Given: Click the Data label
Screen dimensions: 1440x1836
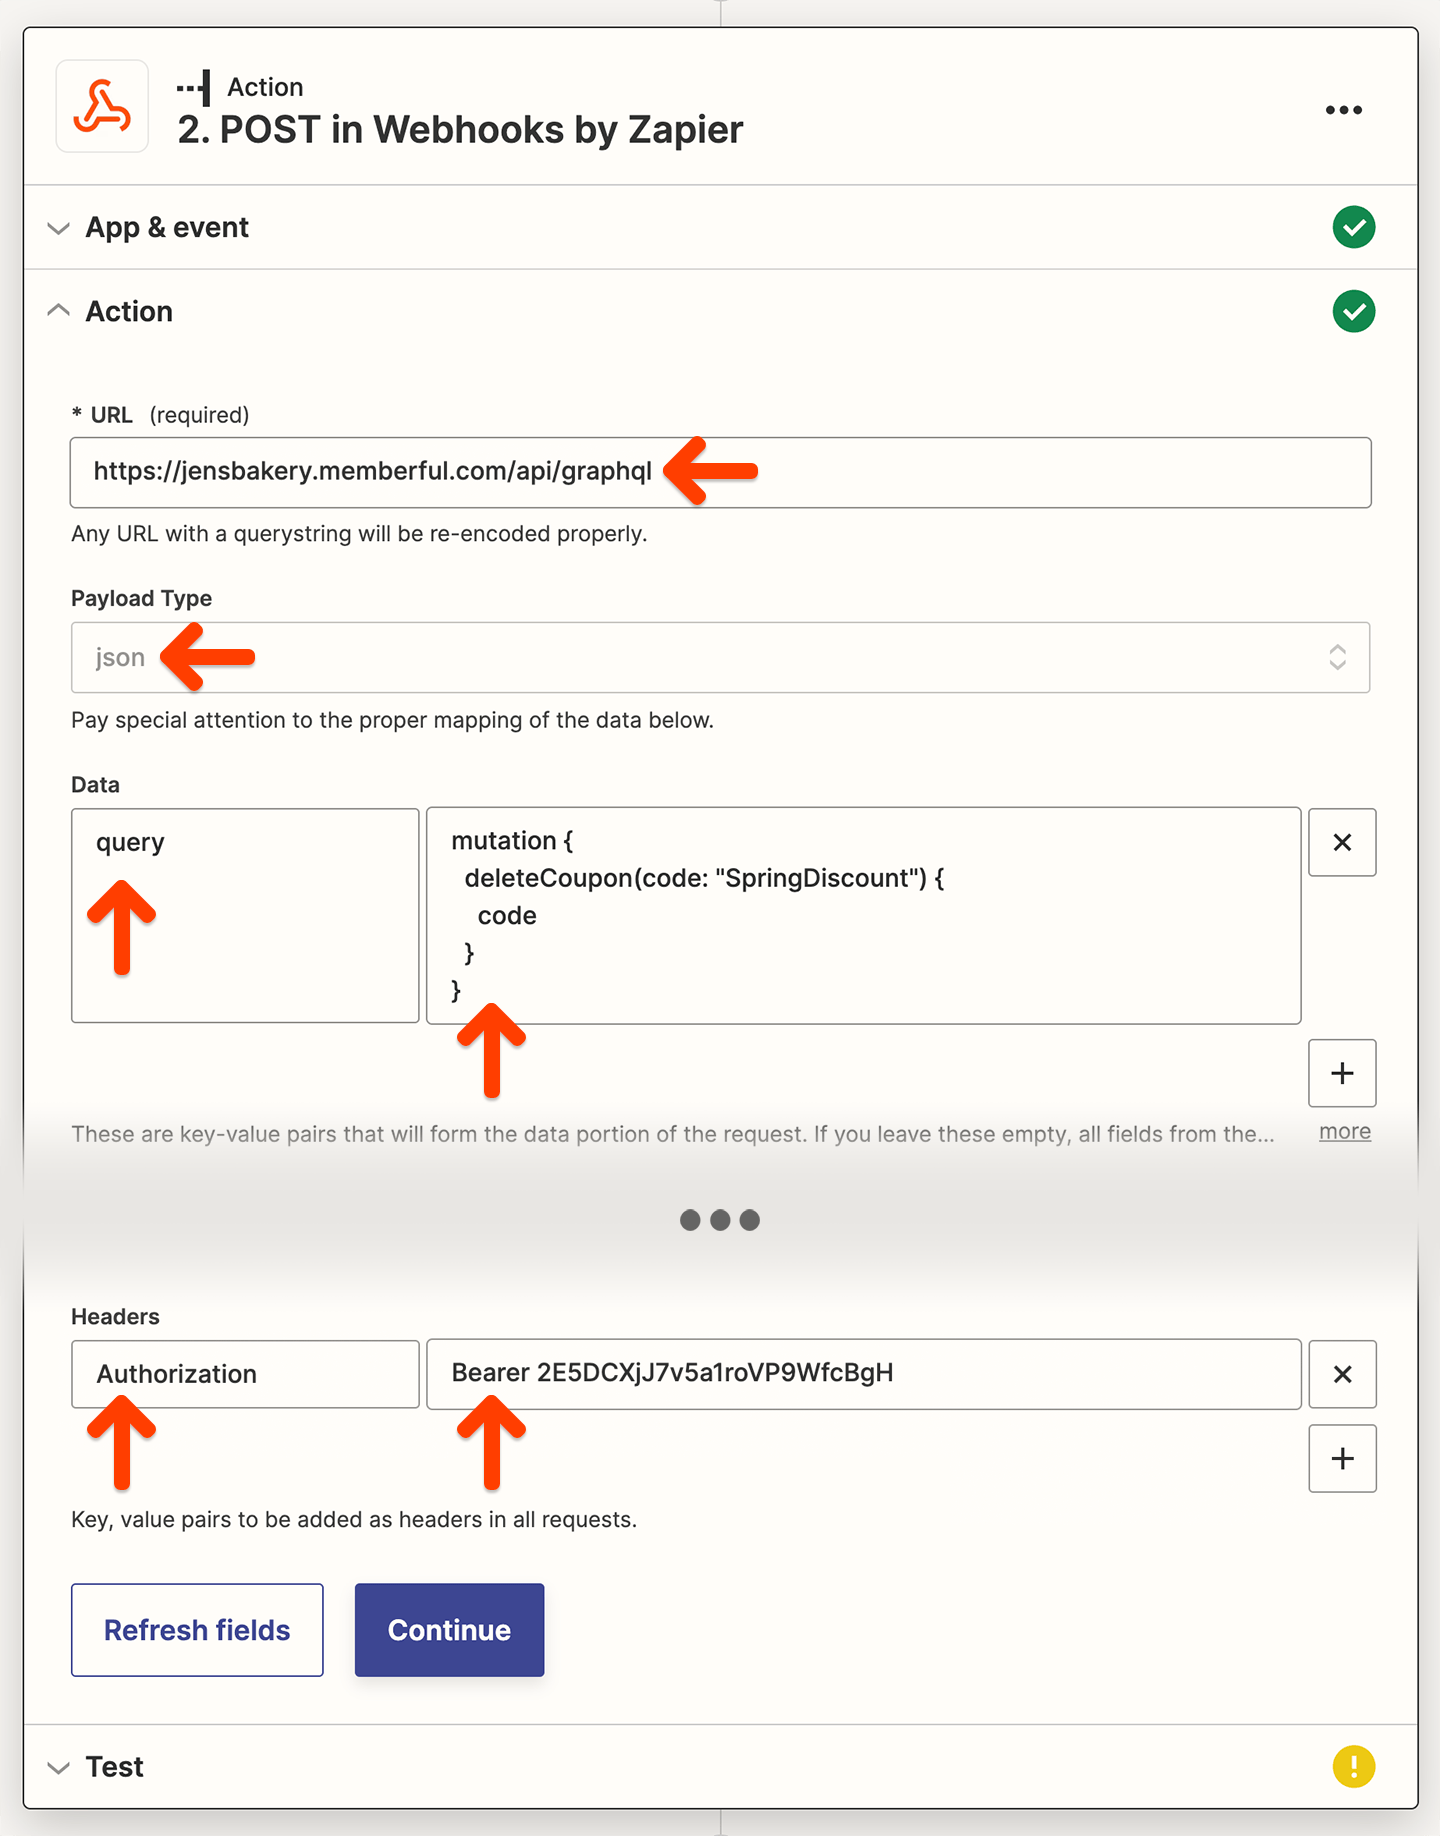Looking at the screenshot, I should pos(95,784).
